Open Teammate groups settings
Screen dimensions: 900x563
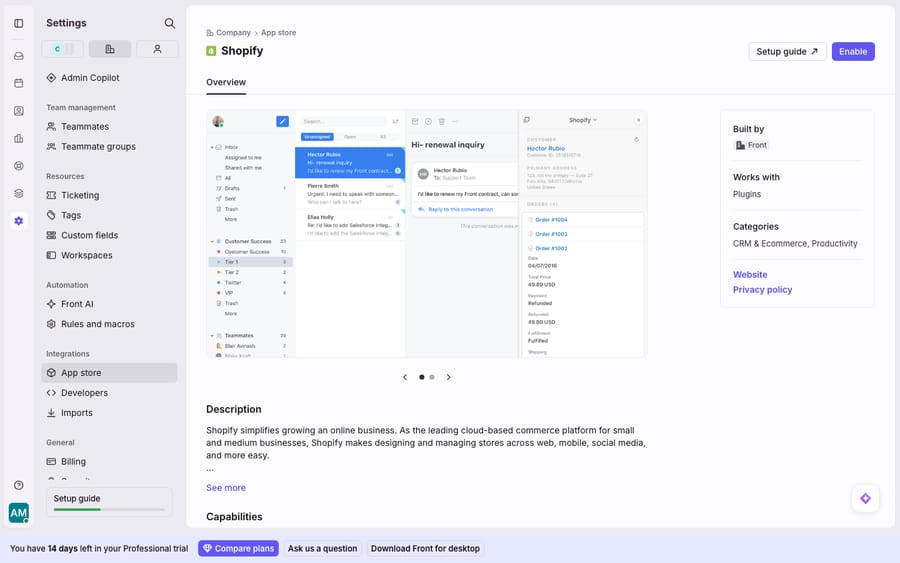pyautogui.click(x=109, y=146)
